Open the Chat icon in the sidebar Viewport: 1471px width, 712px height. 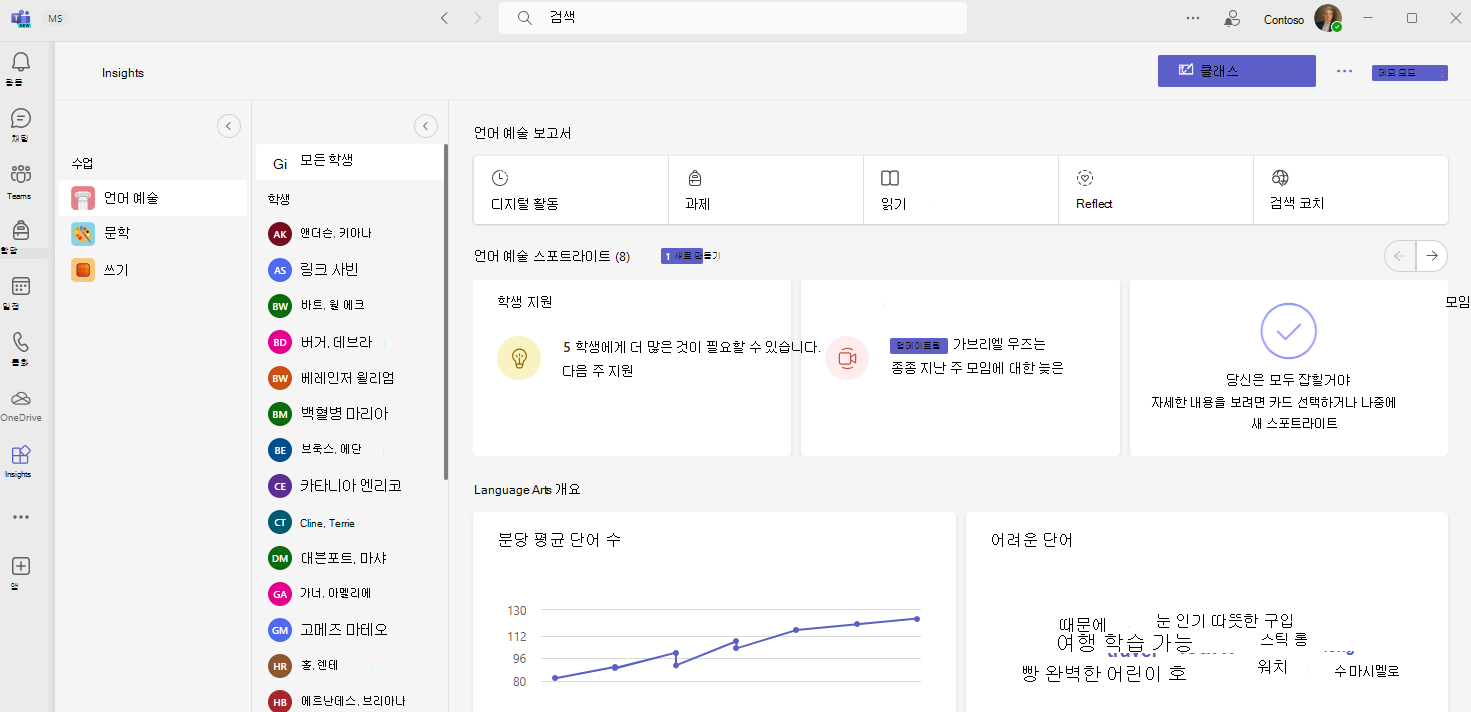click(20, 118)
